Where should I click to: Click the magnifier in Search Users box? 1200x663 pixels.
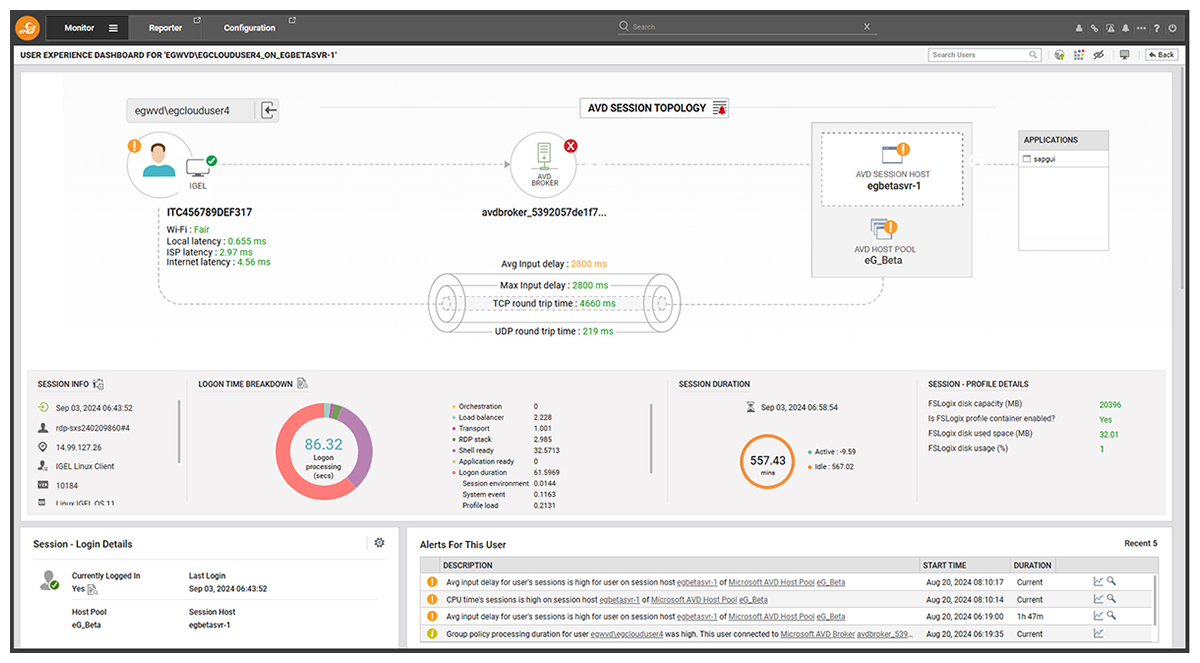[x=1034, y=55]
